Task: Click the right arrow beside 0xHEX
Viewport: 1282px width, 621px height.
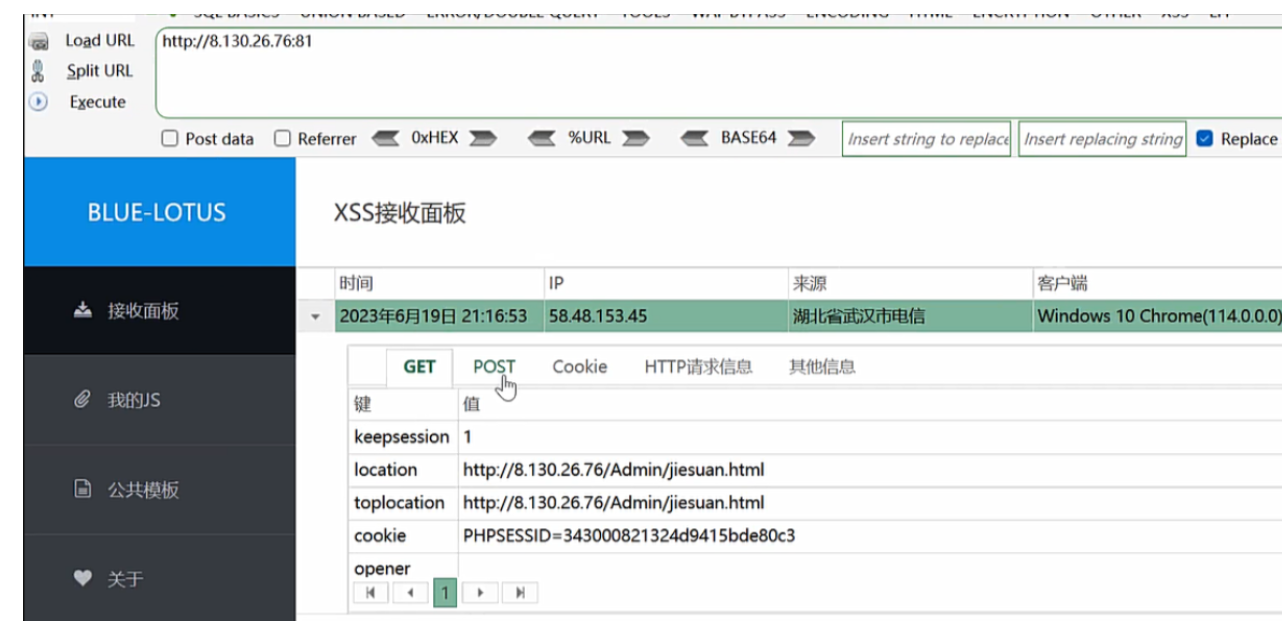Action: click(x=483, y=138)
